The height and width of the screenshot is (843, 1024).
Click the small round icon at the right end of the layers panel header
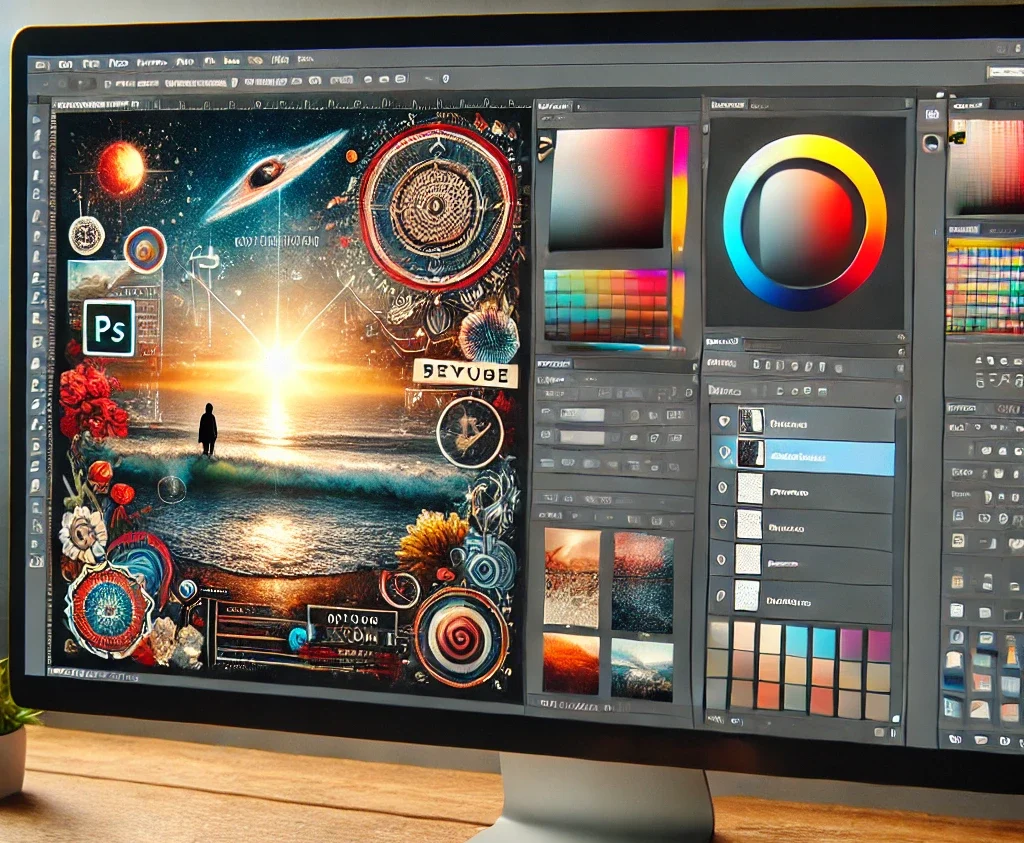click(x=899, y=398)
